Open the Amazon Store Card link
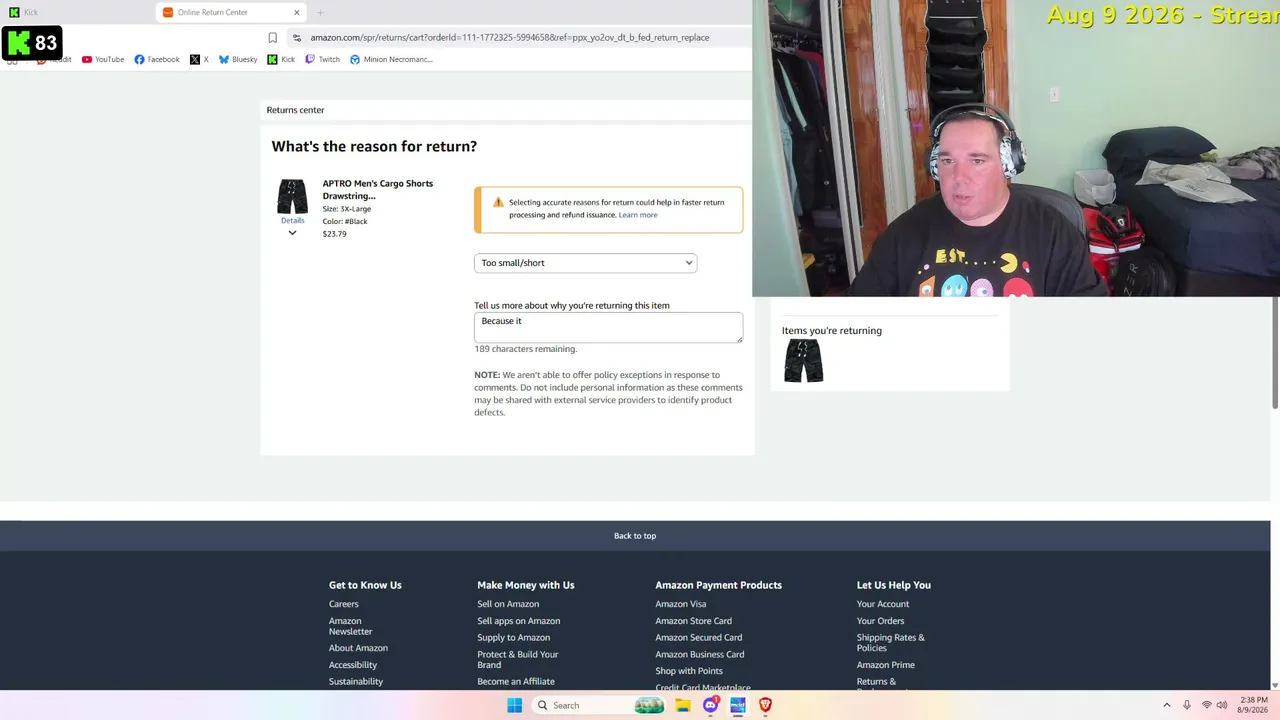Viewport: 1280px width, 720px height. (693, 621)
